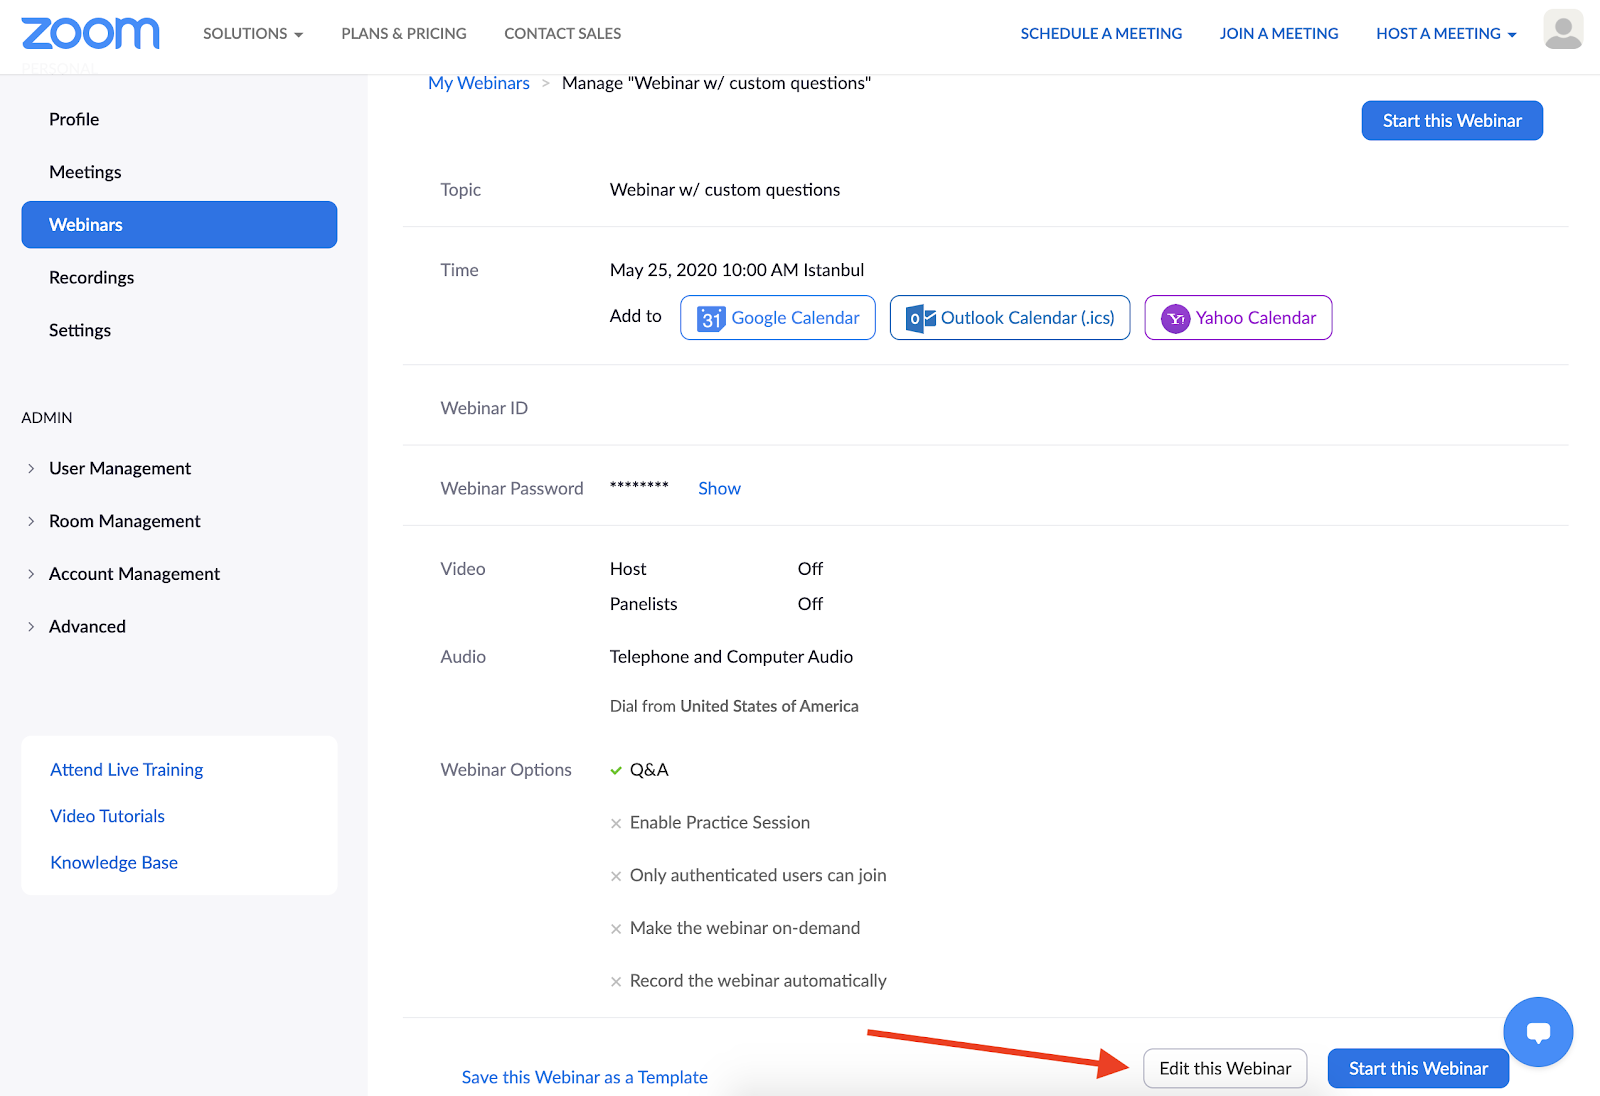Open the user profile avatar

1562,30
